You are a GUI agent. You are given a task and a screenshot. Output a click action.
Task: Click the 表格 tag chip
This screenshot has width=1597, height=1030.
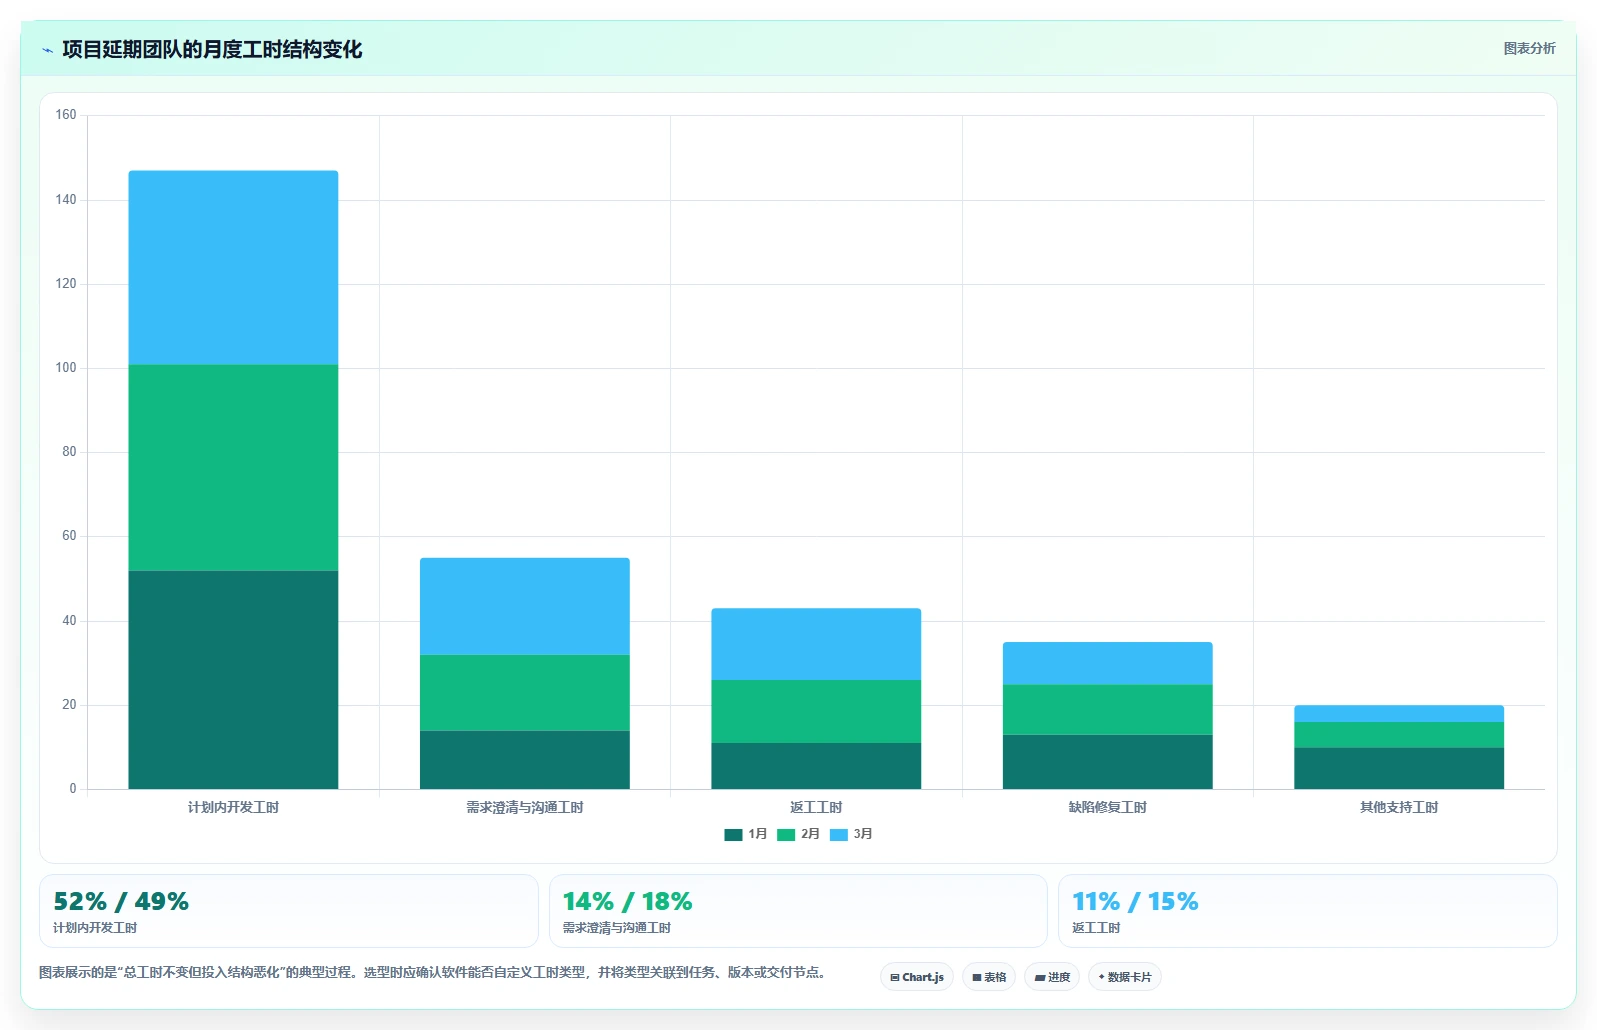coord(989,977)
